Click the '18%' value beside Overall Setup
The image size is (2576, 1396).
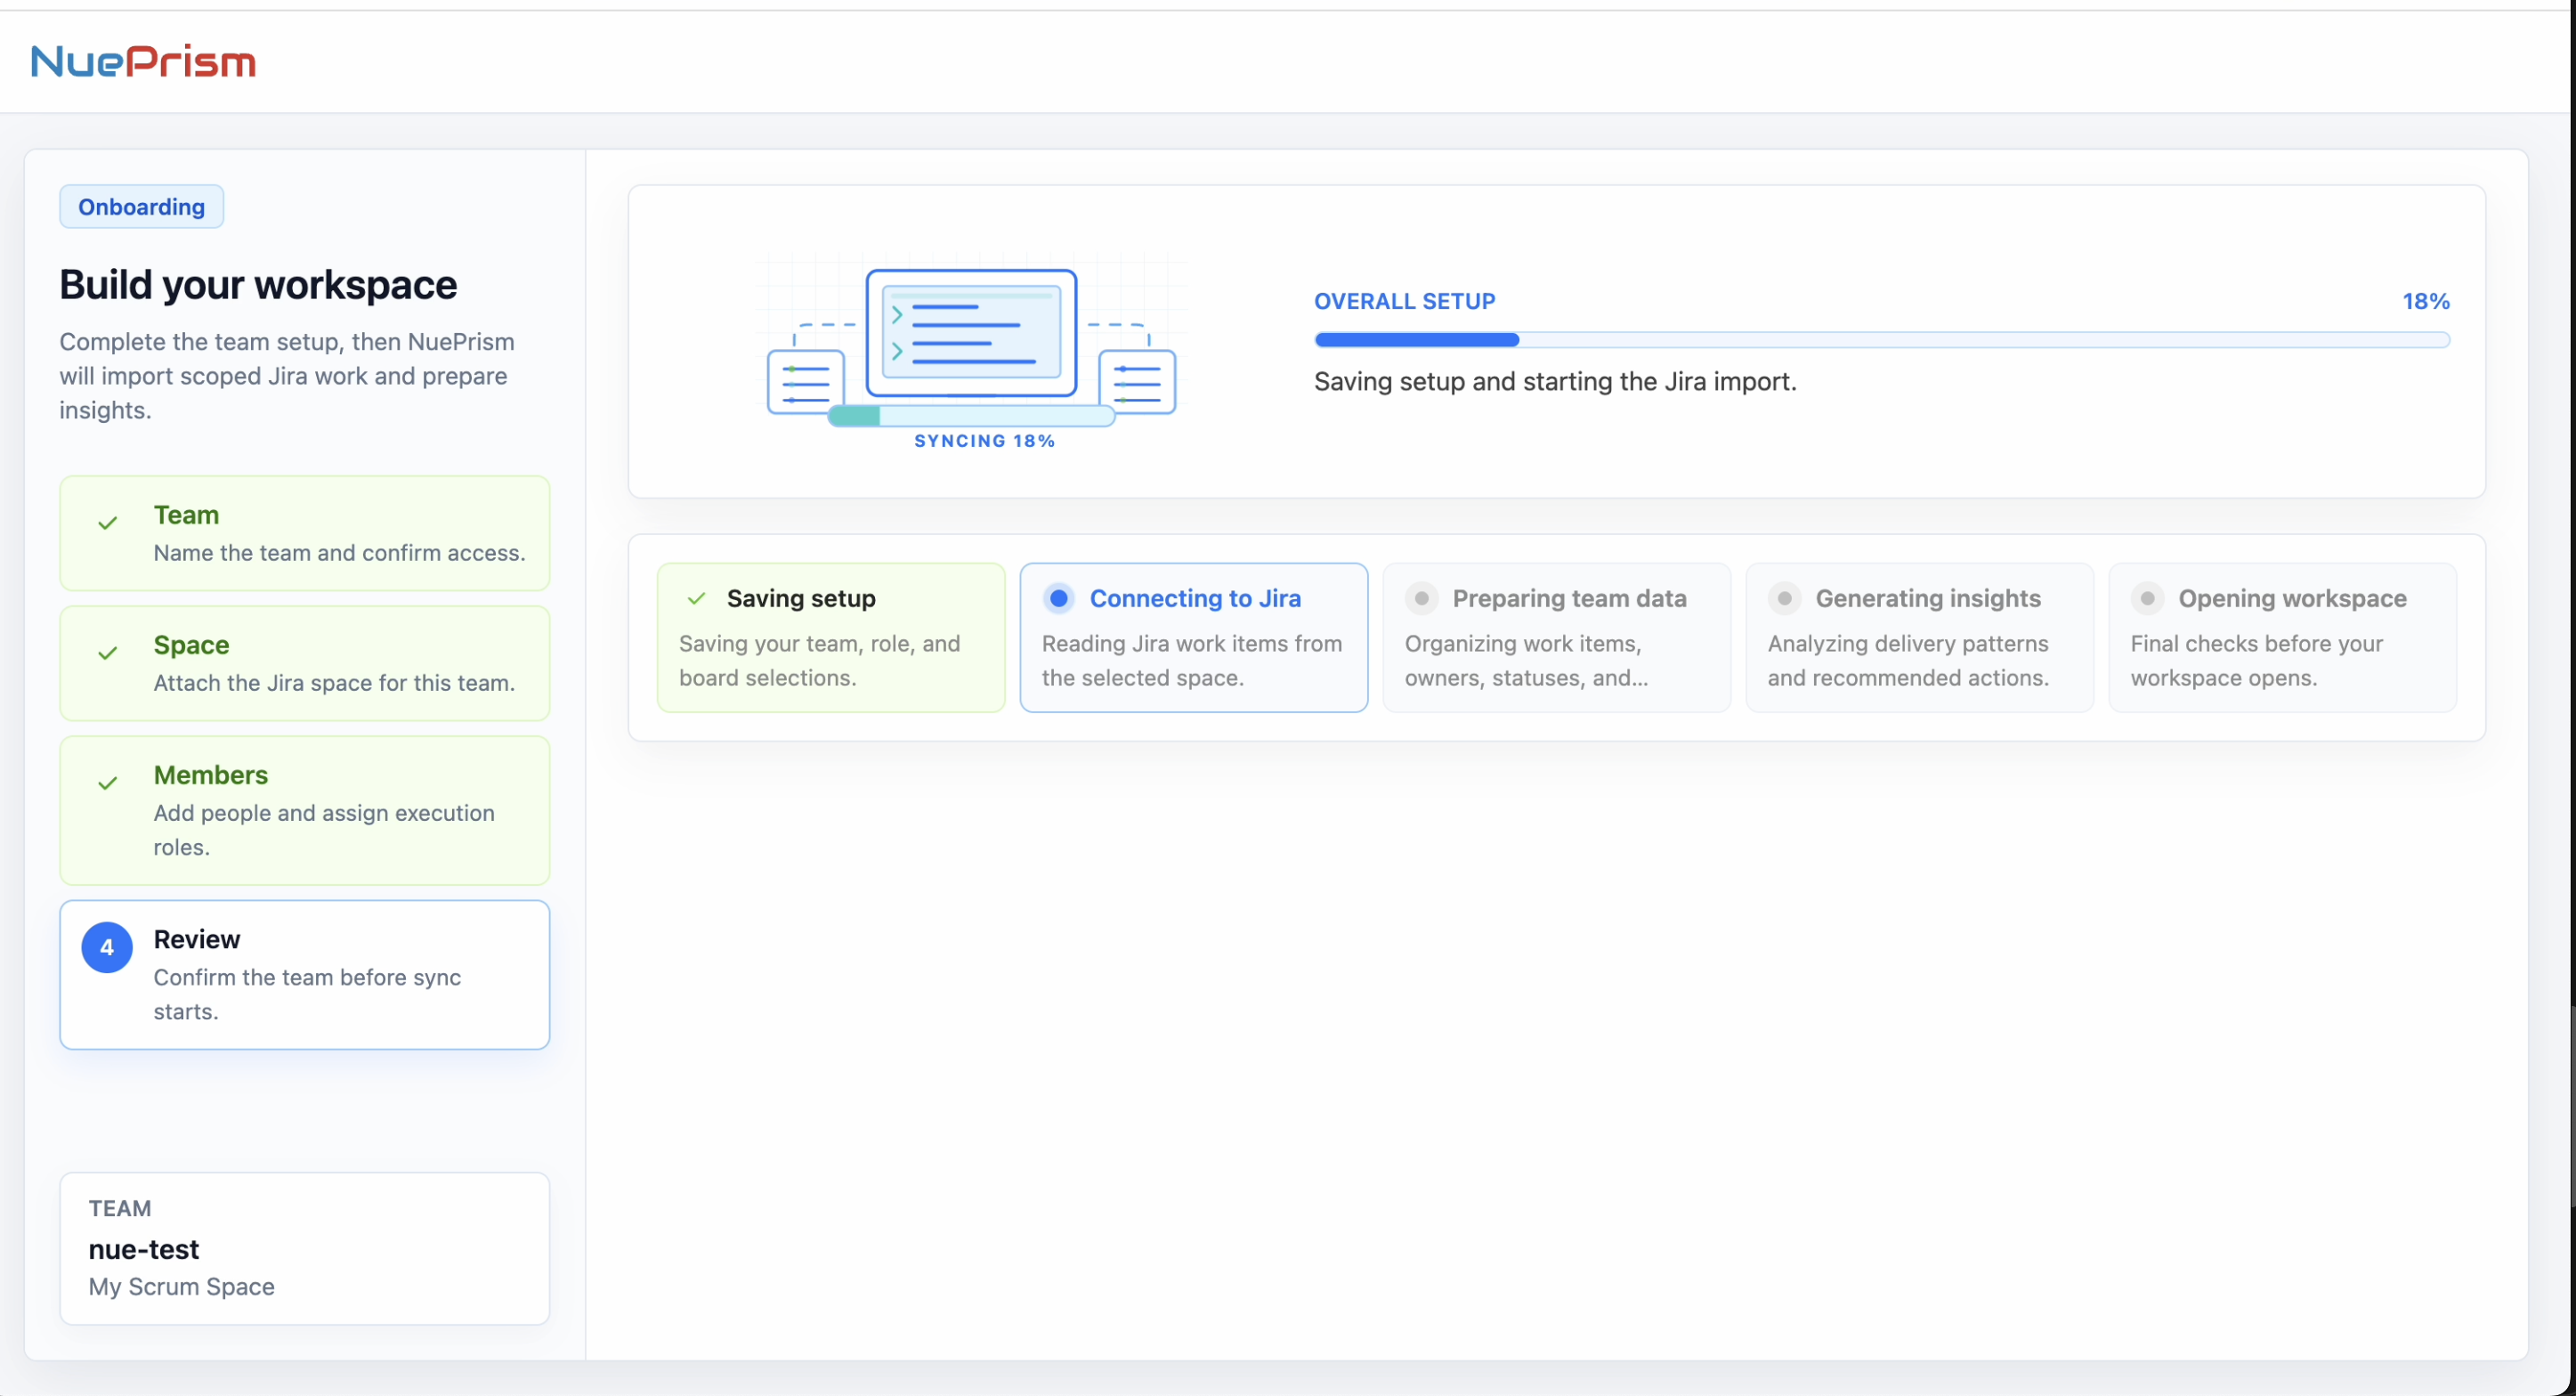(x=2426, y=301)
